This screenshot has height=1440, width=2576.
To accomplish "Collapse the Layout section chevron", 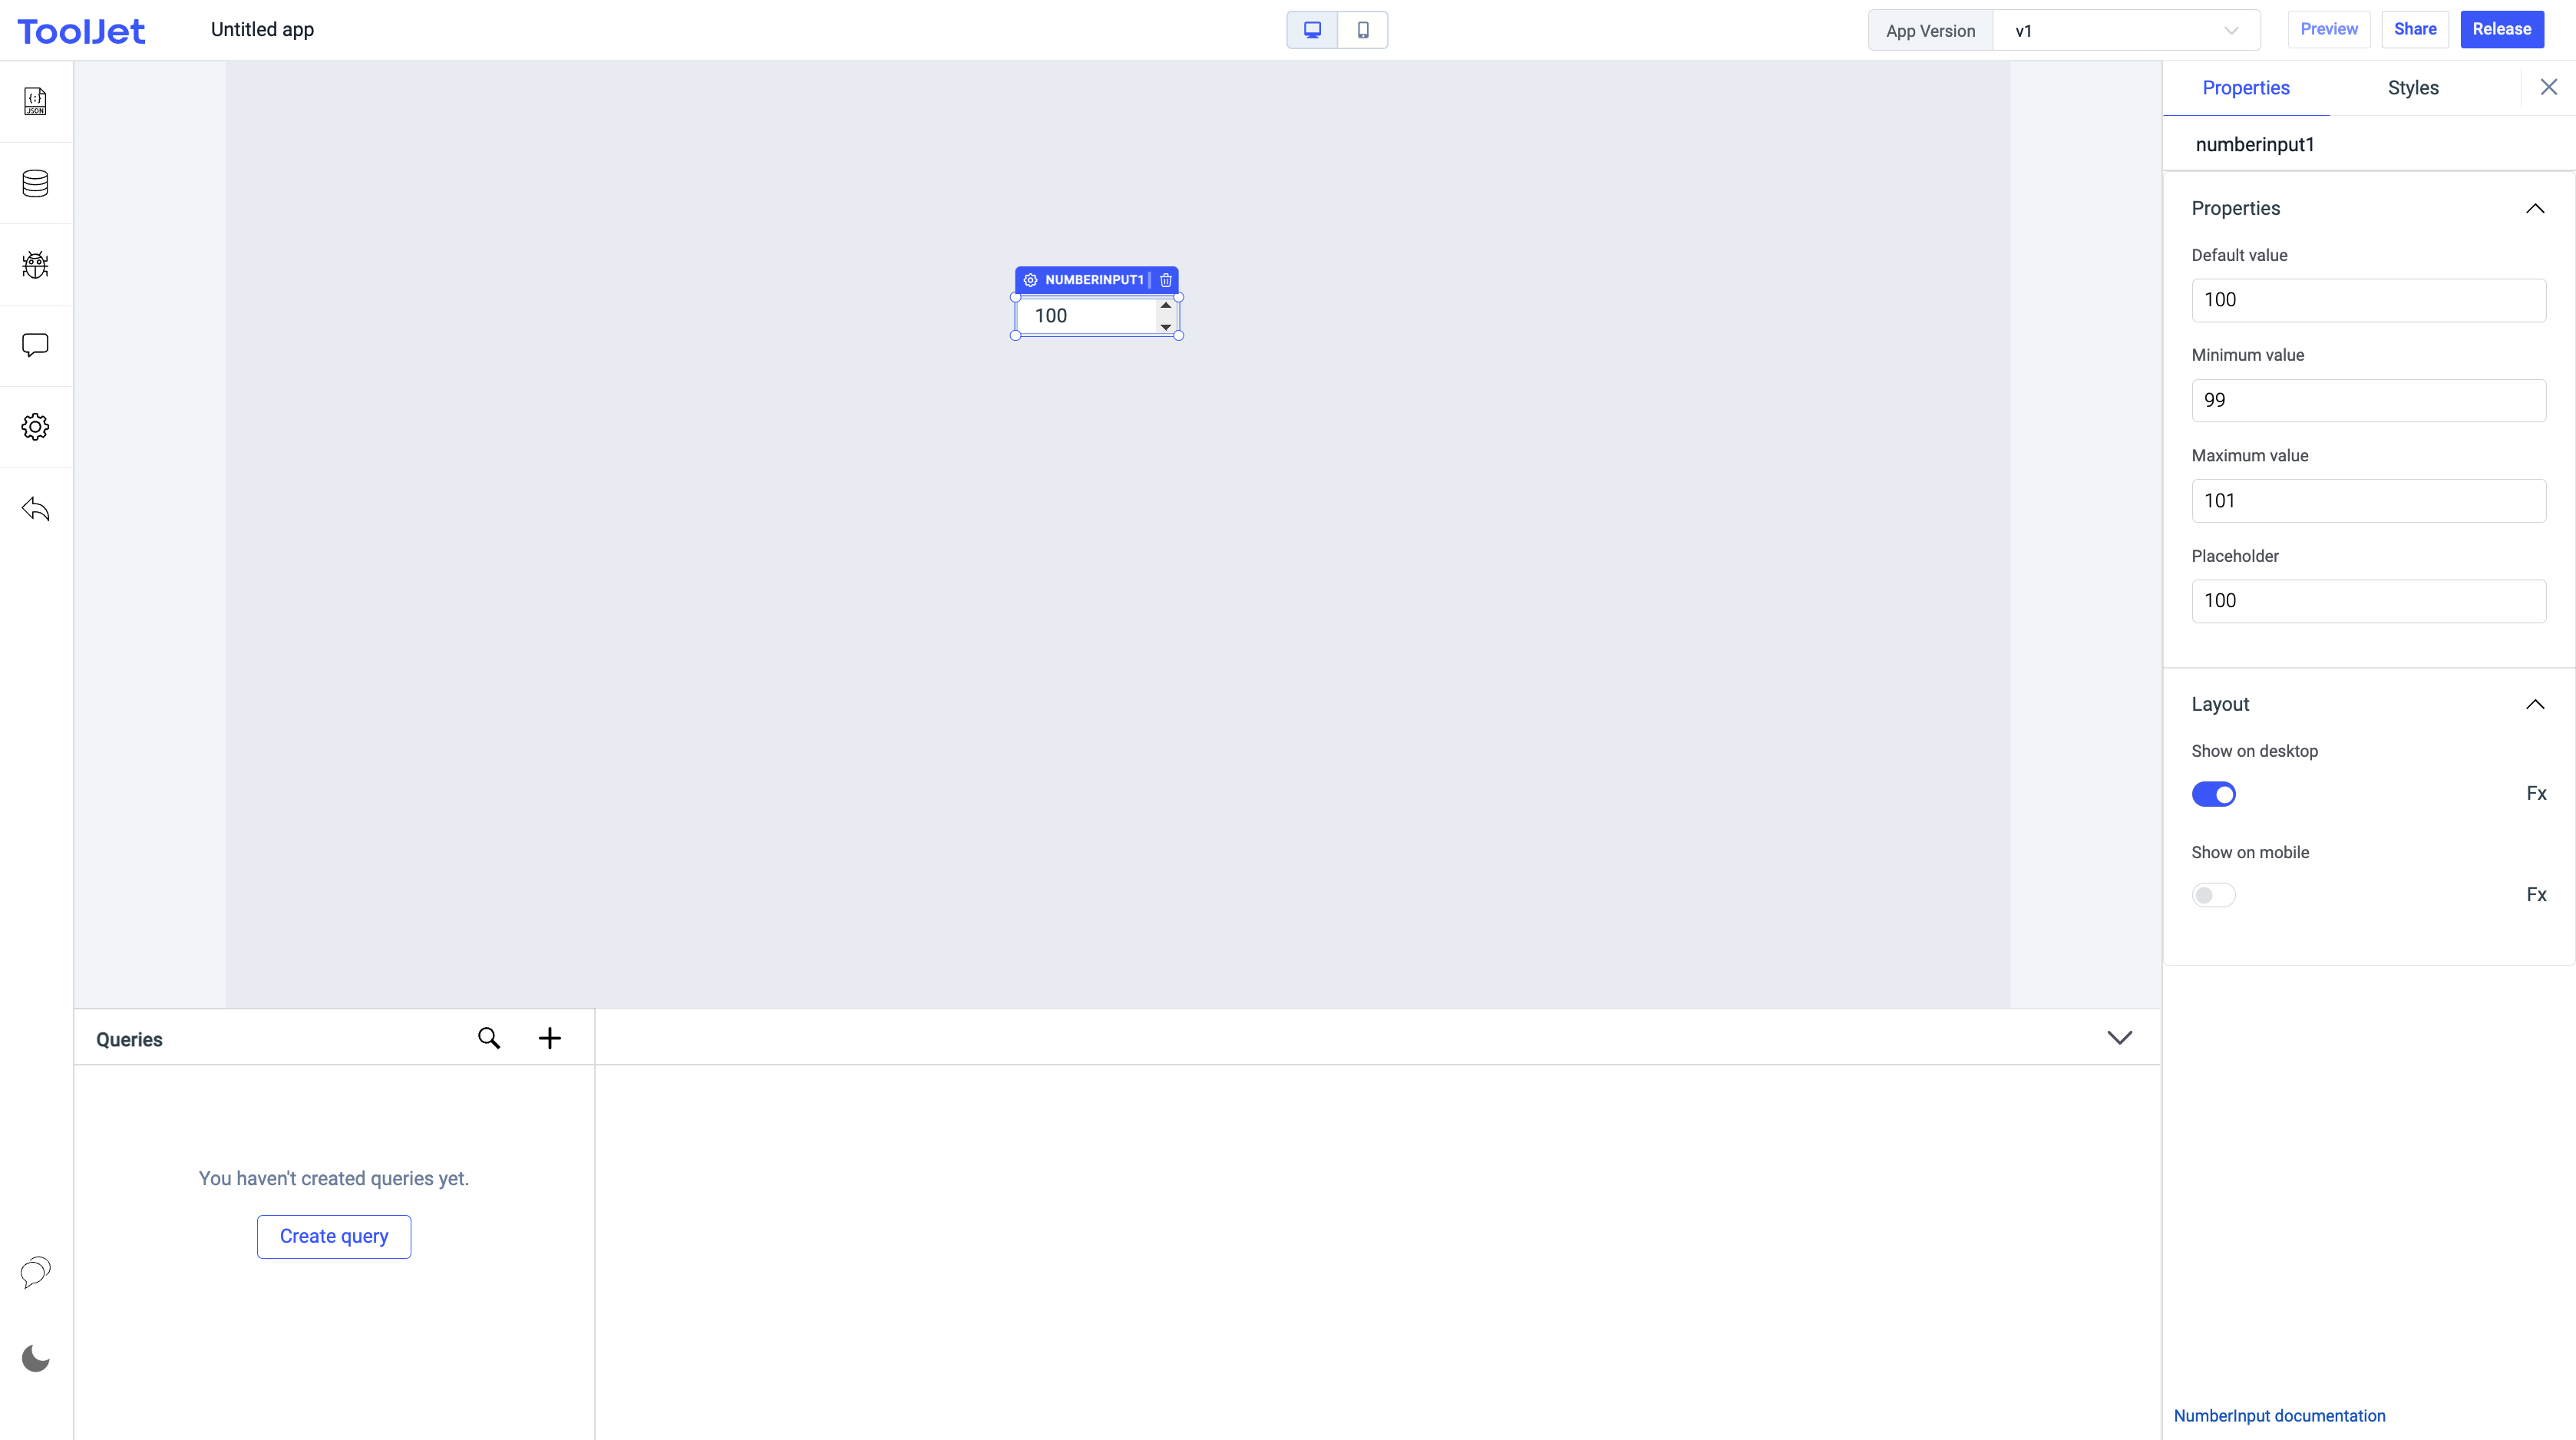I will 2535,704.
